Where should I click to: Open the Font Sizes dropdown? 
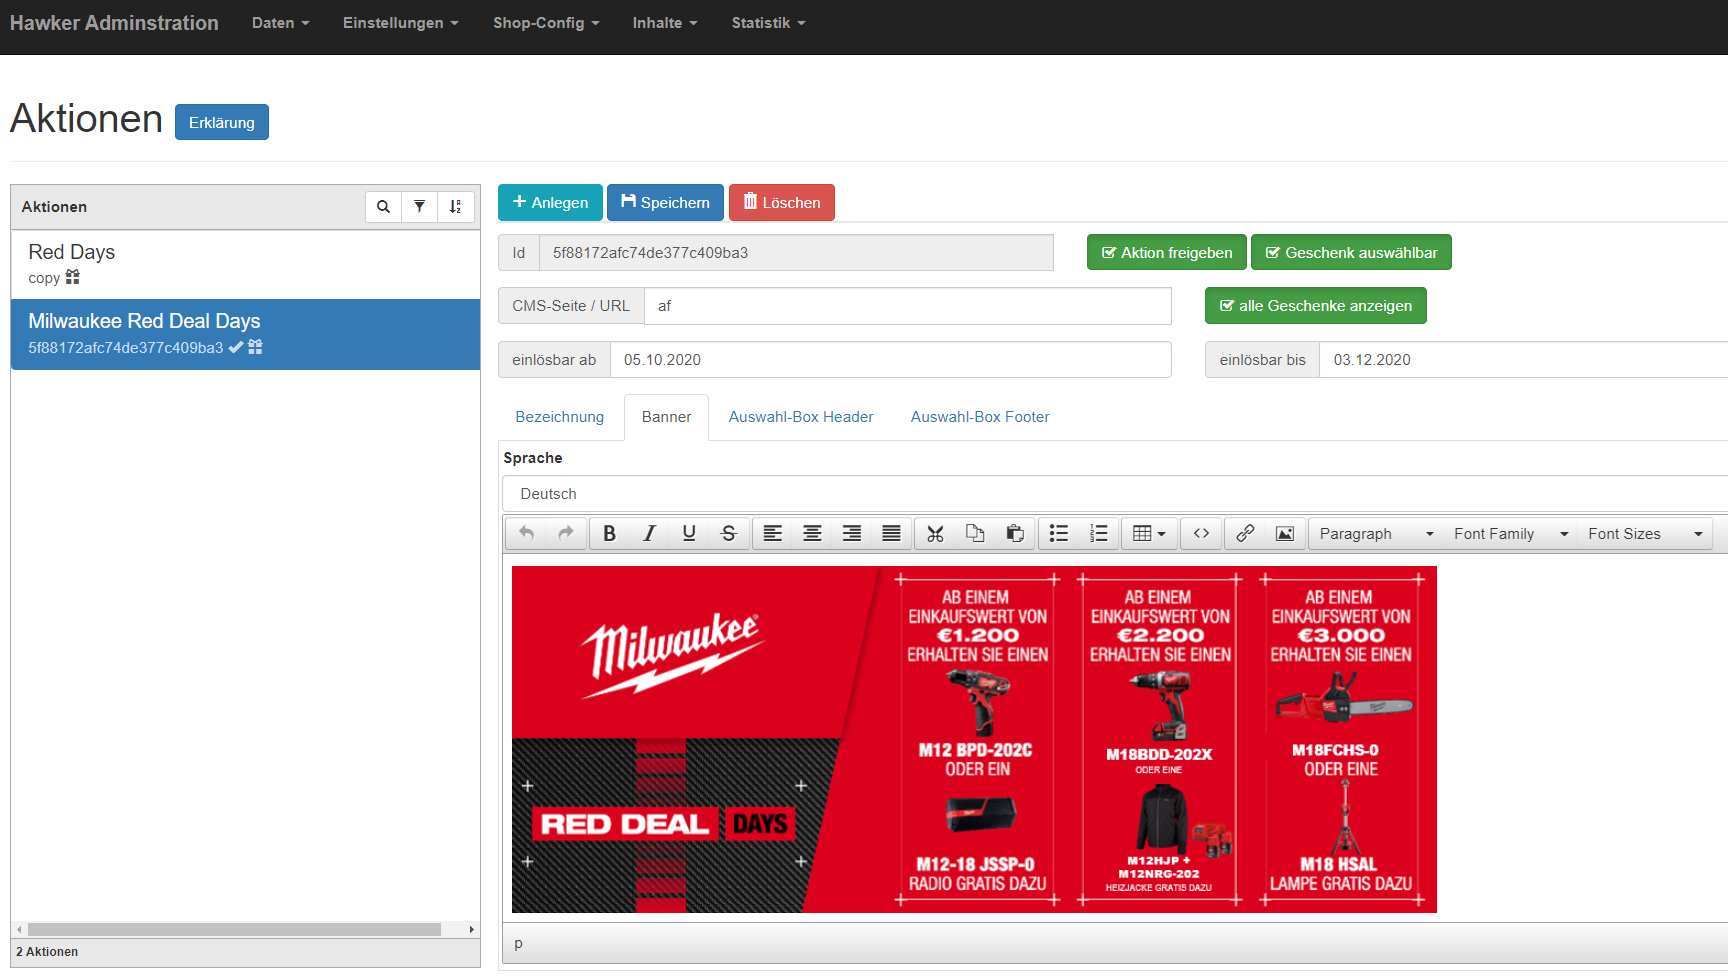coord(1645,534)
